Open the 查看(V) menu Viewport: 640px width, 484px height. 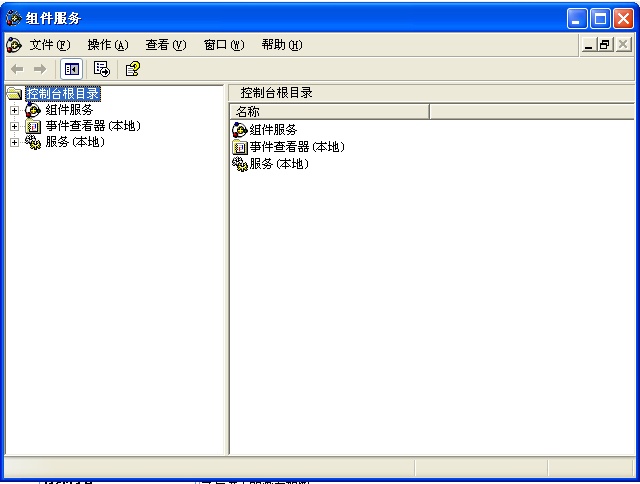coord(166,44)
